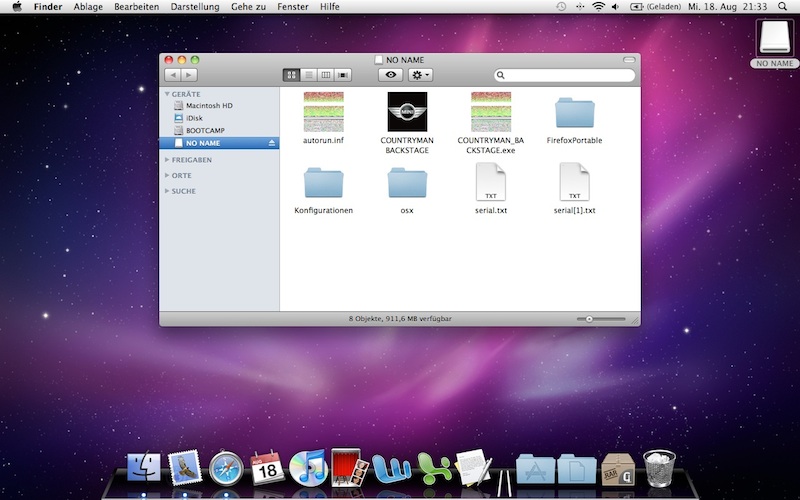Open the Action gear dropdown menu

(x=421, y=75)
